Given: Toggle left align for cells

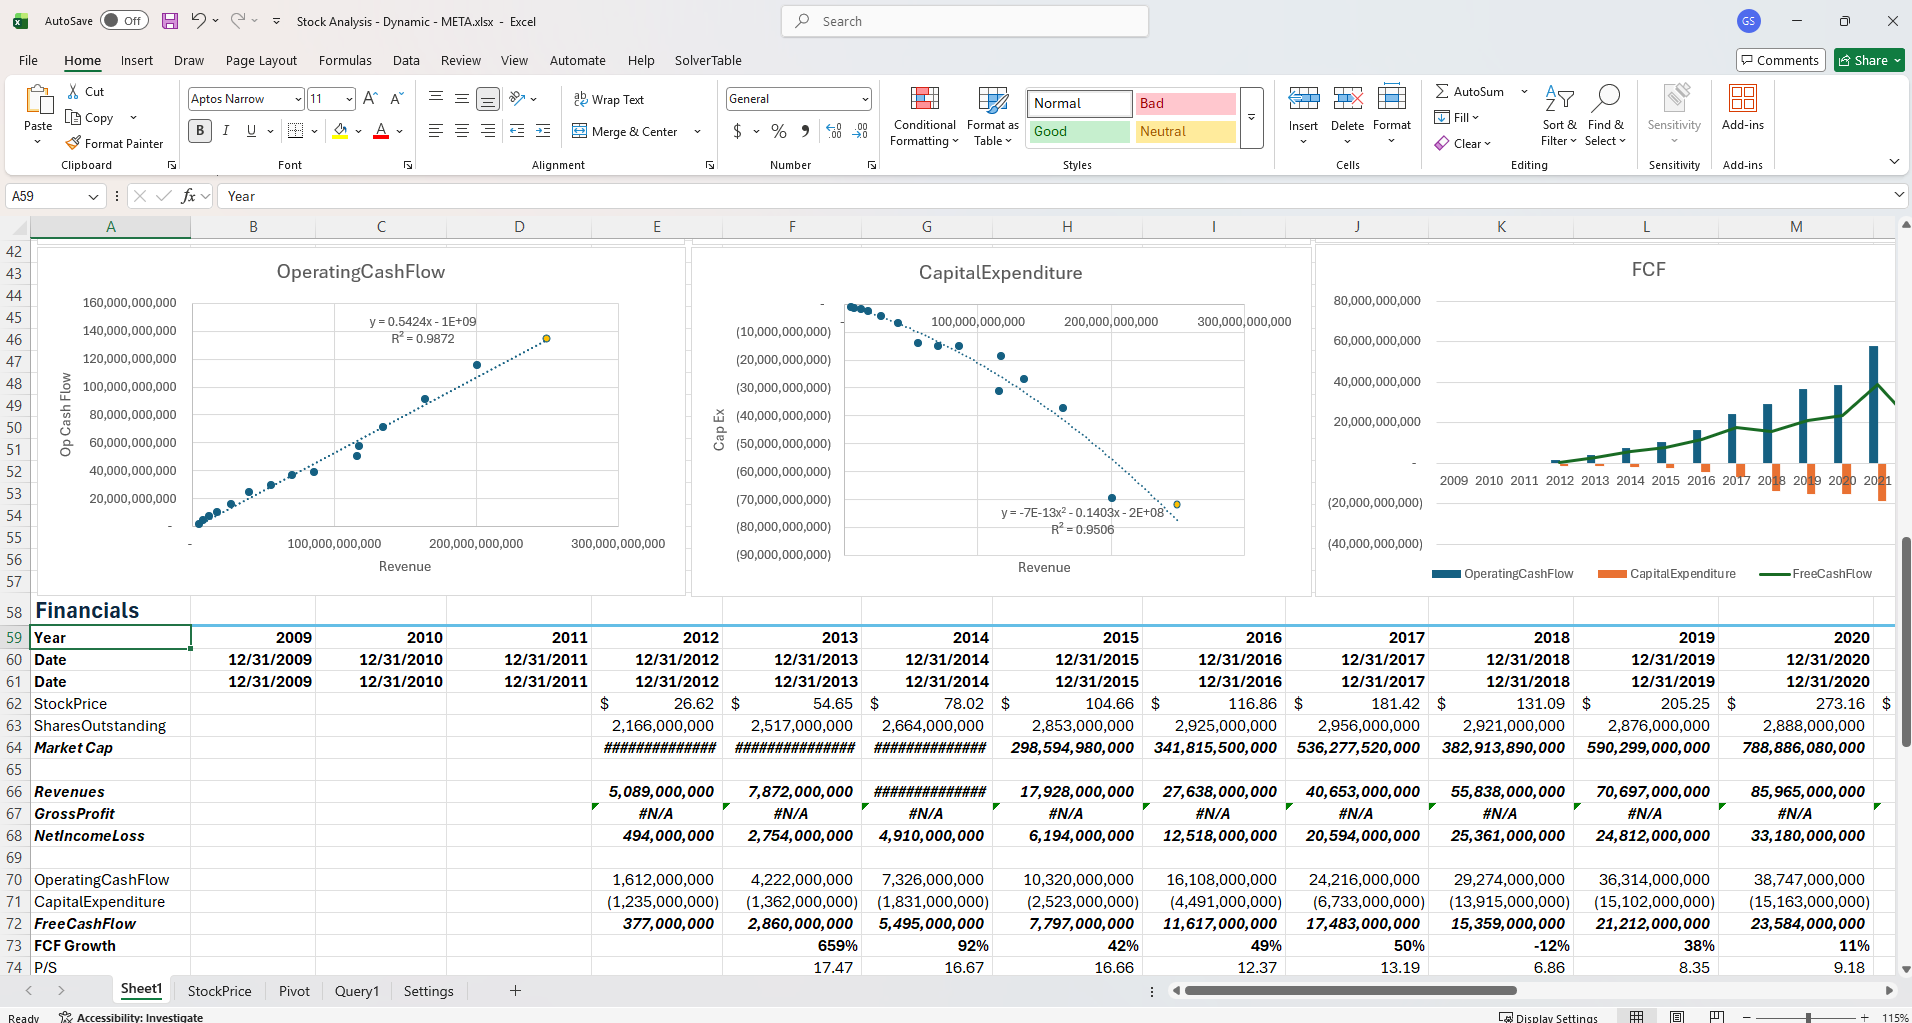Looking at the screenshot, I should (436, 131).
